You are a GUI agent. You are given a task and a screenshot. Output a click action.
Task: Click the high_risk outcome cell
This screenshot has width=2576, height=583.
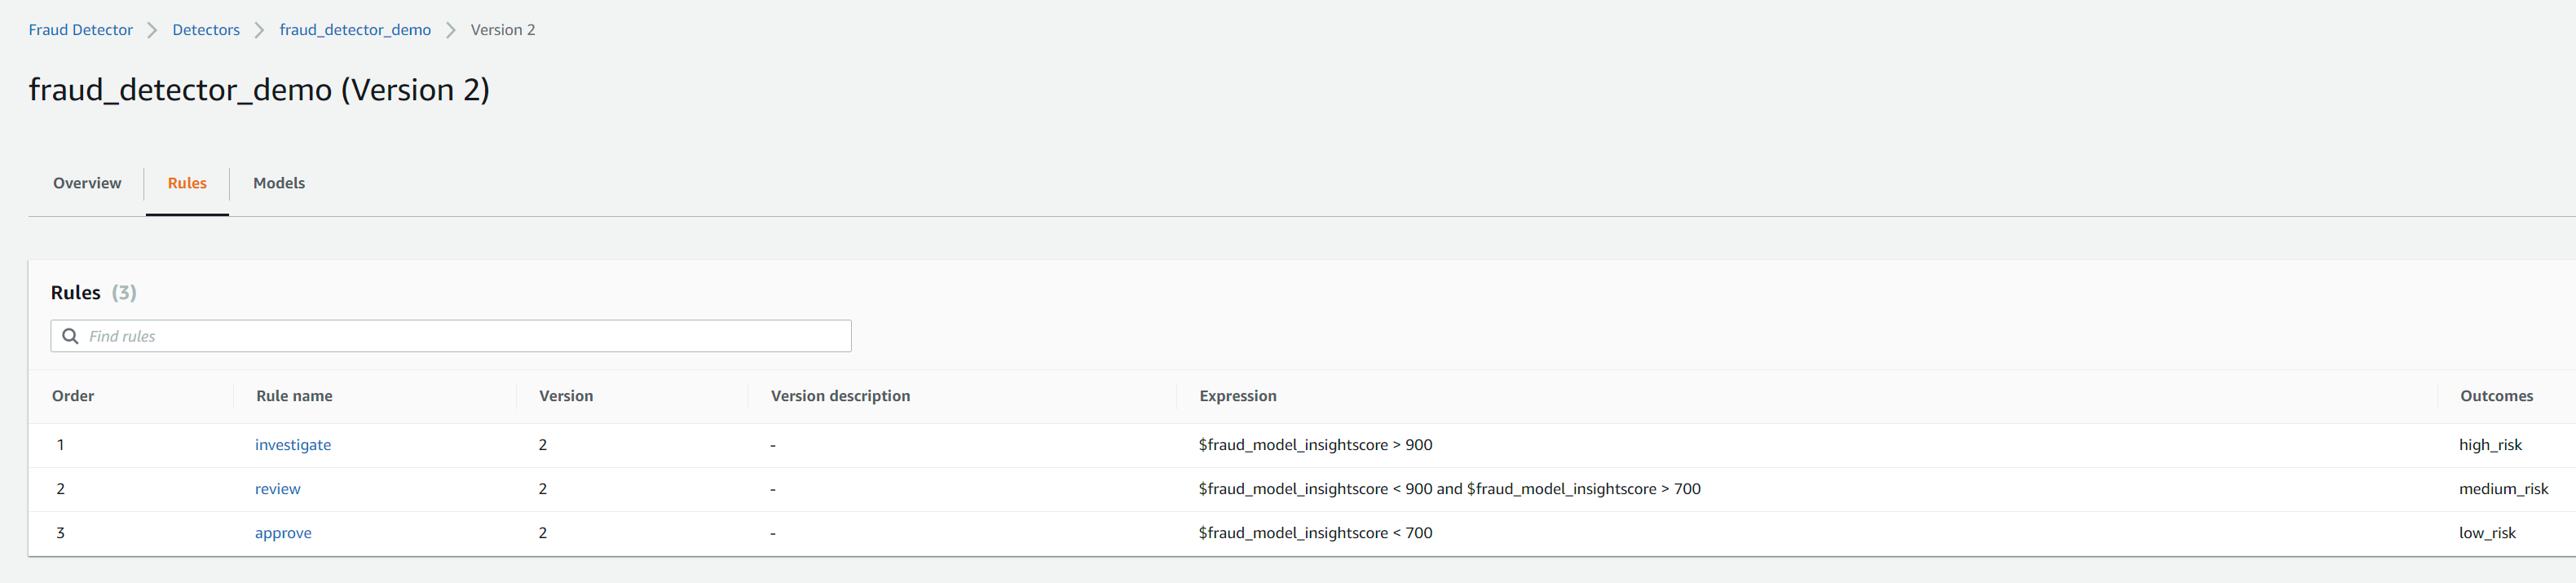tap(2490, 445)
